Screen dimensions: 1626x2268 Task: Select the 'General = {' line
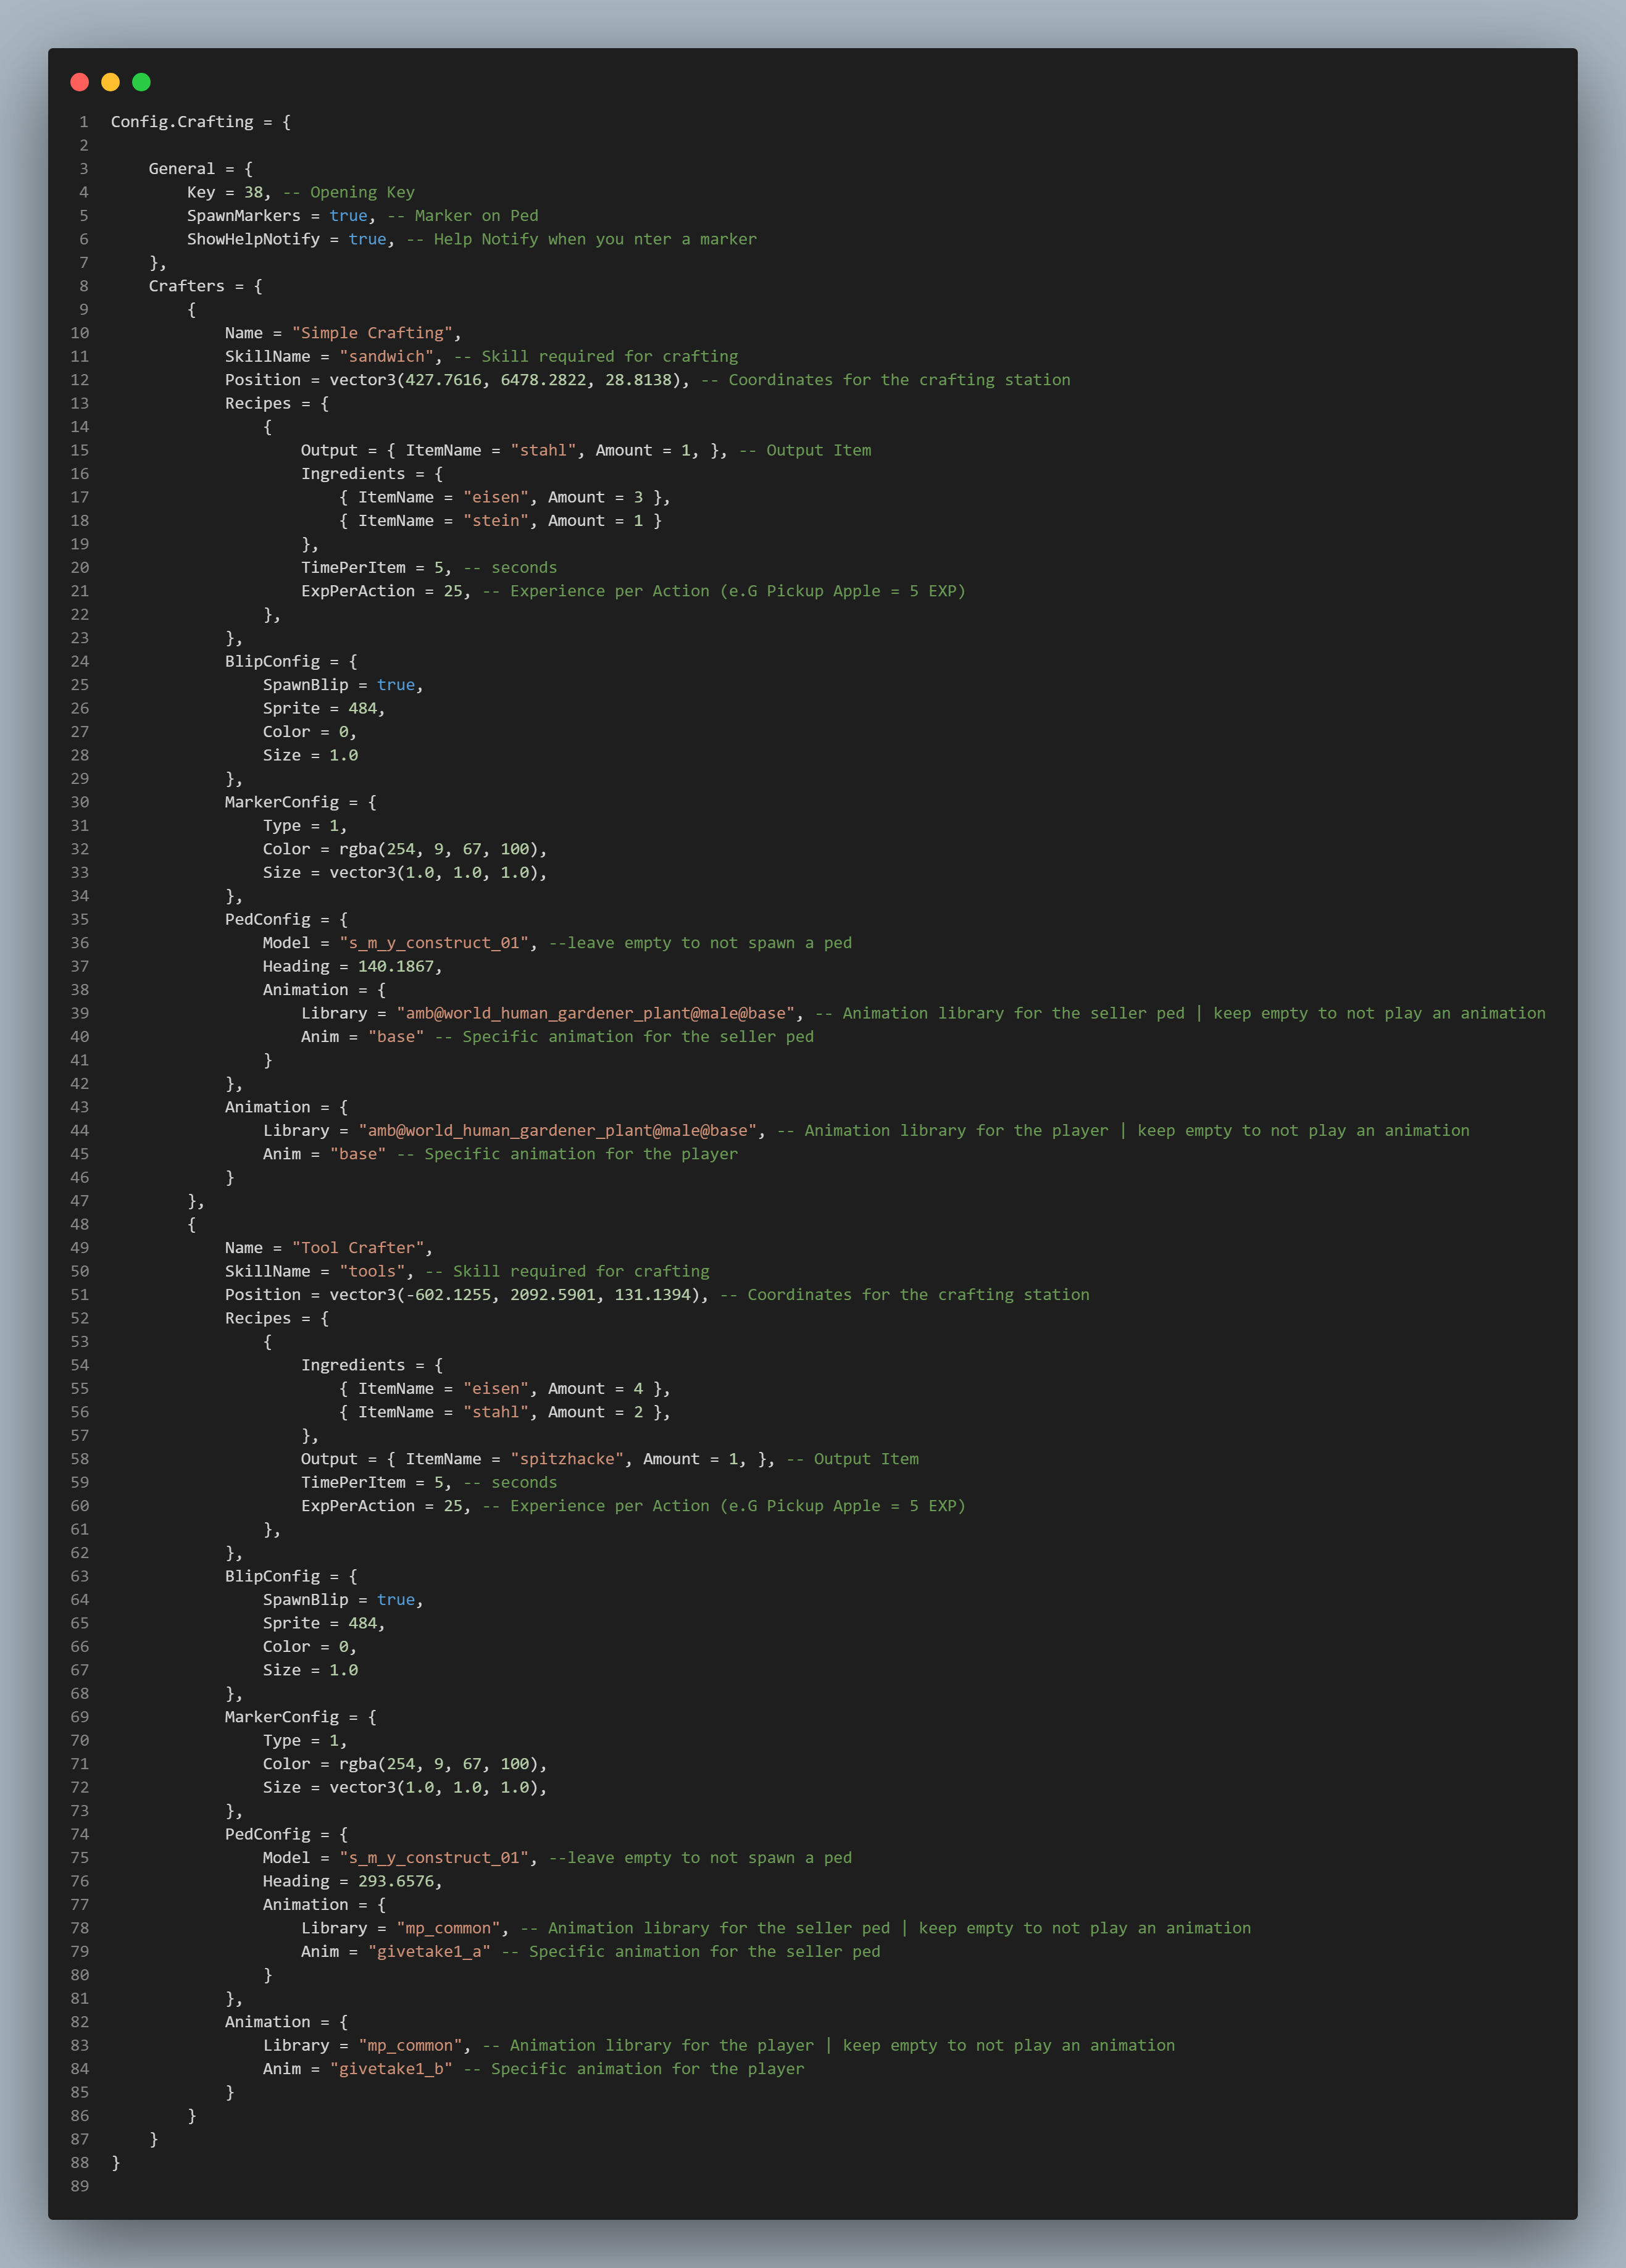point(201,169)
